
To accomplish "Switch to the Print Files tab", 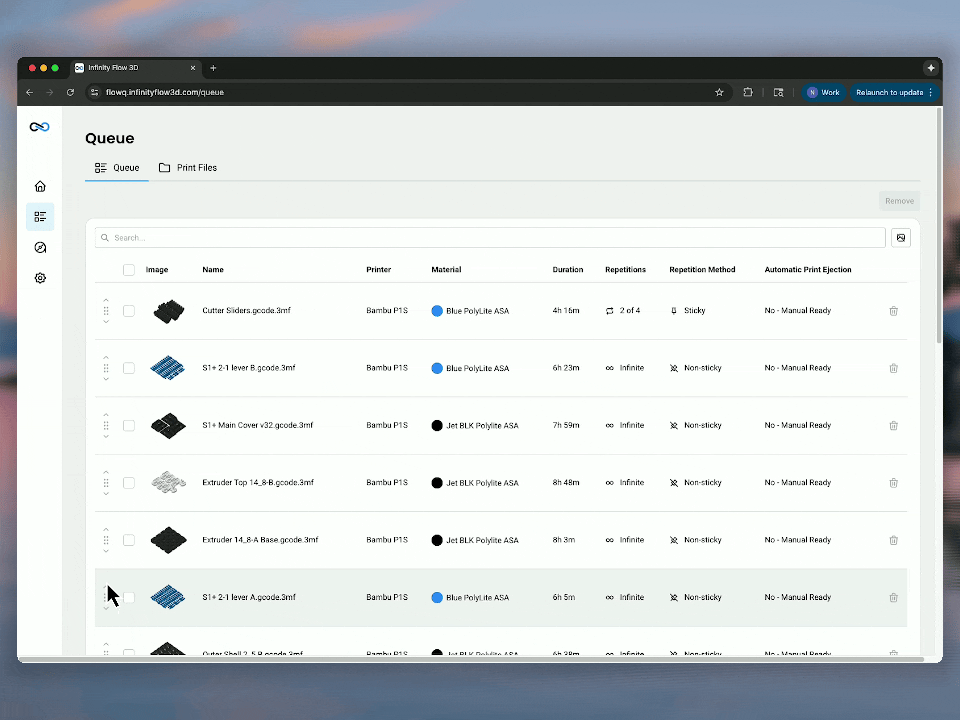I will point(188,168).
